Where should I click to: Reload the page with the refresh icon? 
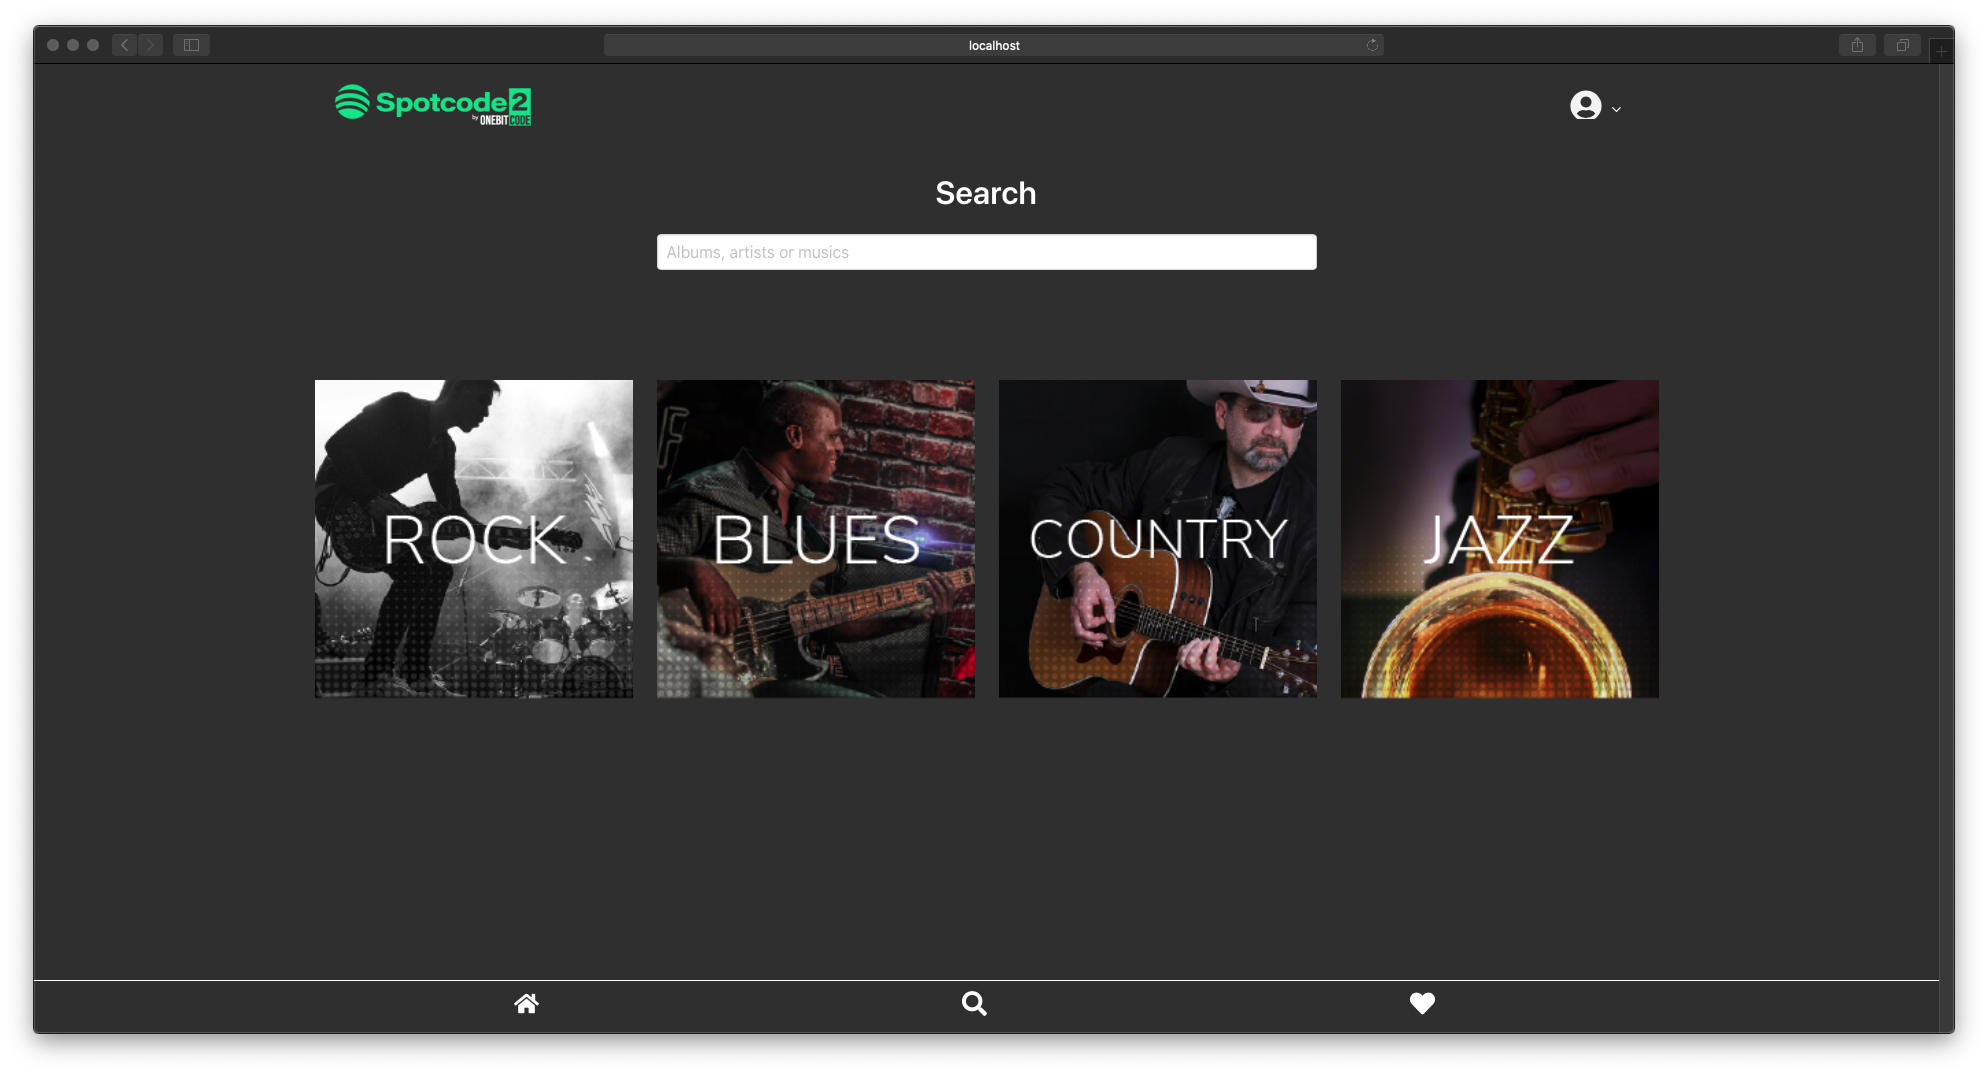tap(1372, 45)
